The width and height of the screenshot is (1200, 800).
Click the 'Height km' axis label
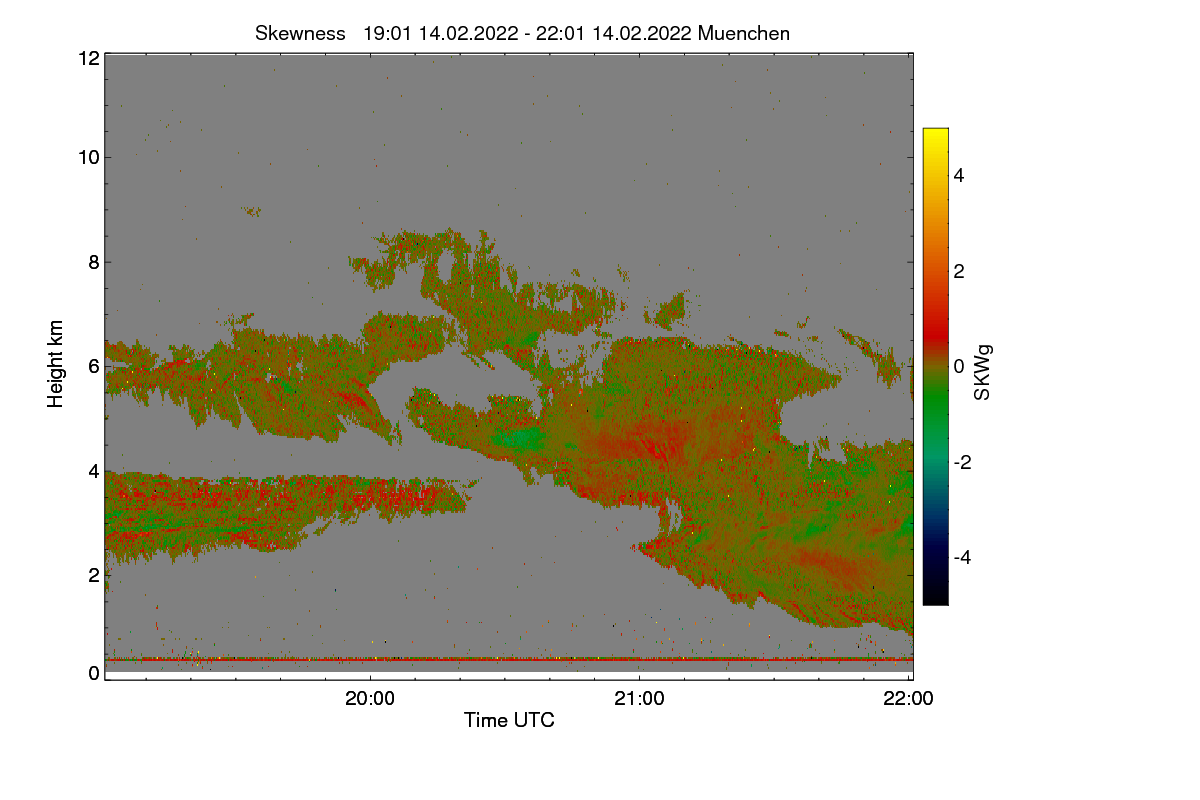56,364
